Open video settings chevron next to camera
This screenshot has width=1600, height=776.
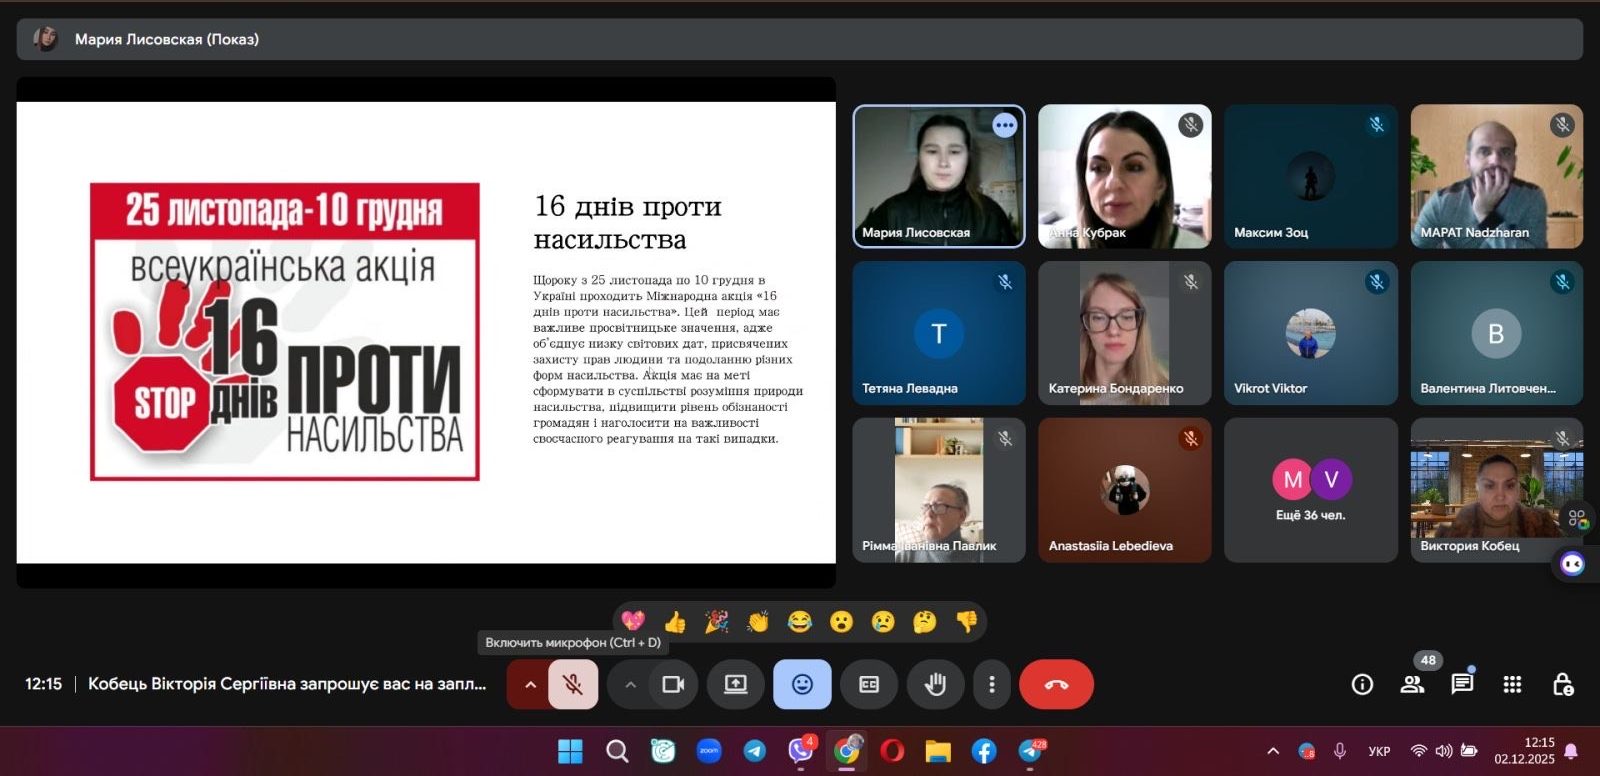[x=630, y=685]
